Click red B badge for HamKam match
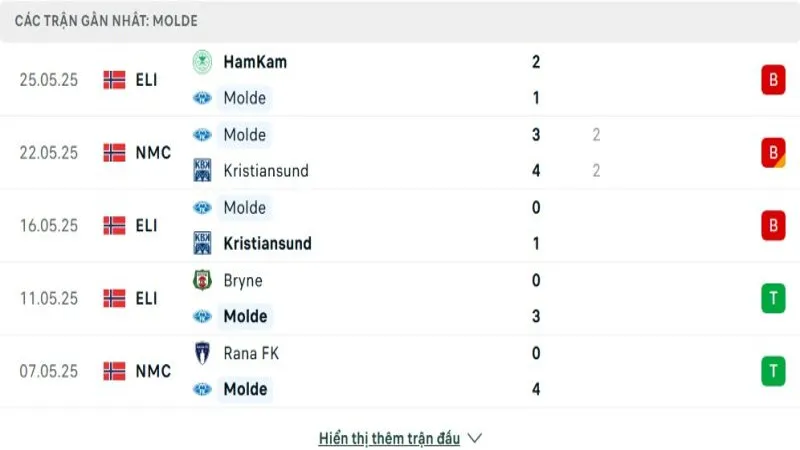800x450 pixels. tap(772, 80)
